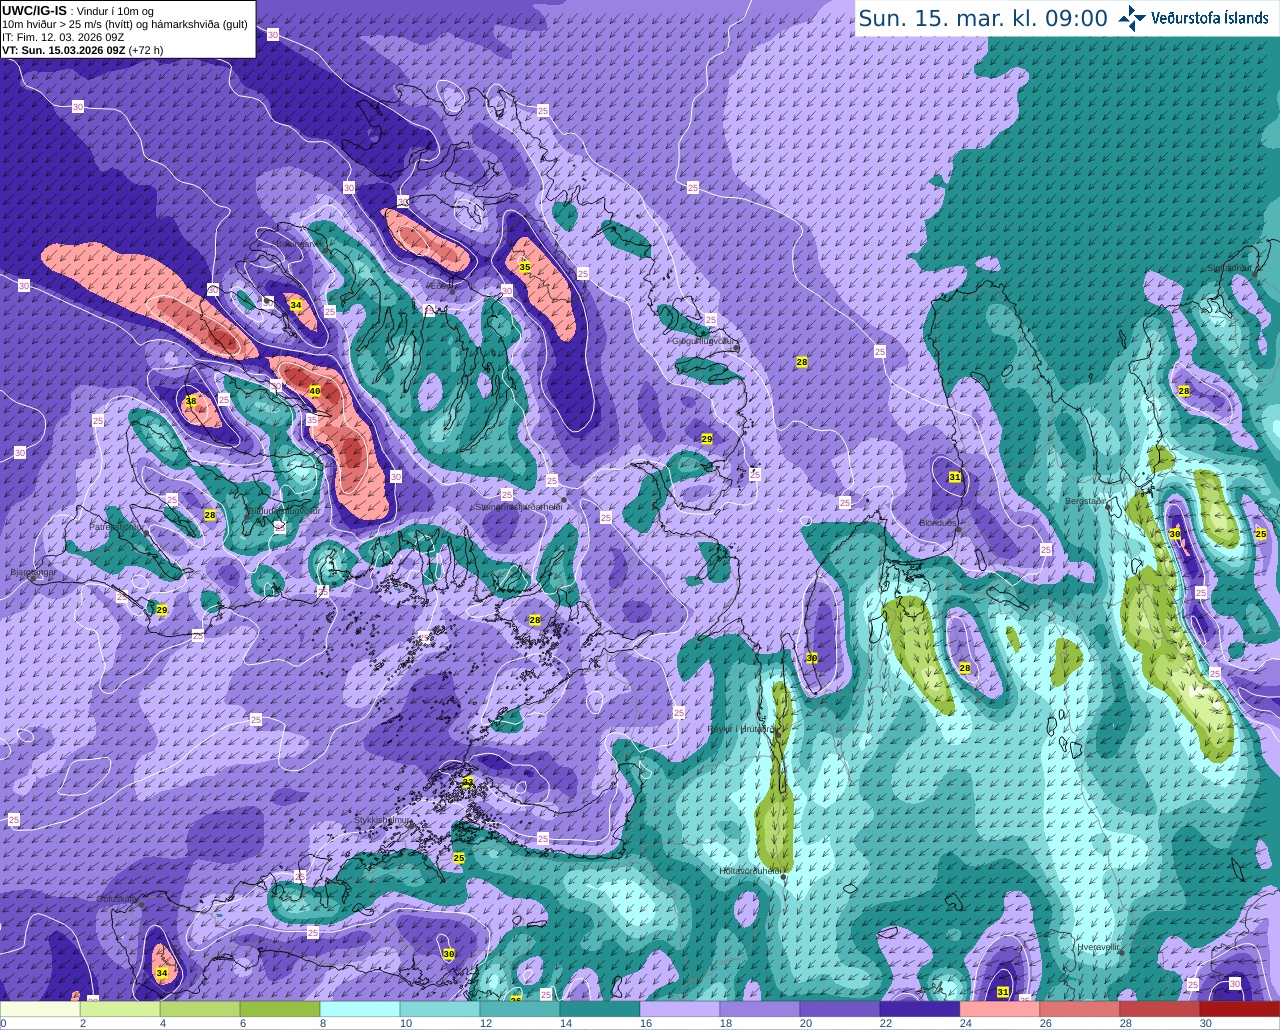Click station dot at Hveravellir
Image resolution: width=1280 pixels, height=1030 pixels.
click(1120, 953)
